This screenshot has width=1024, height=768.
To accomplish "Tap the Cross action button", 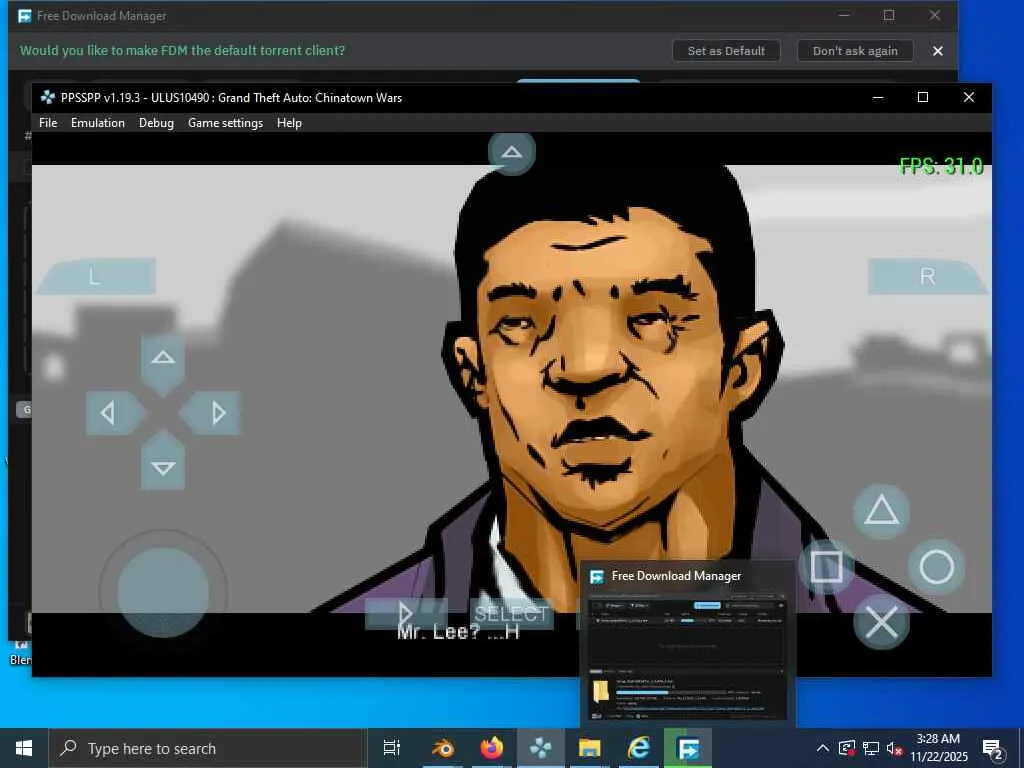I will click(882, 622).
